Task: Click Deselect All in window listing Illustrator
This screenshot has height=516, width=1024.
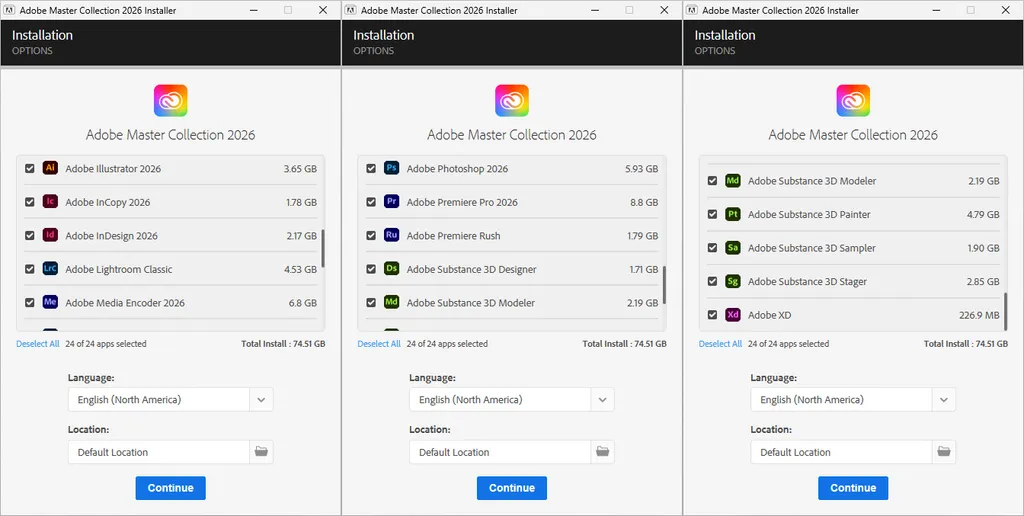Action: [38, 344]
